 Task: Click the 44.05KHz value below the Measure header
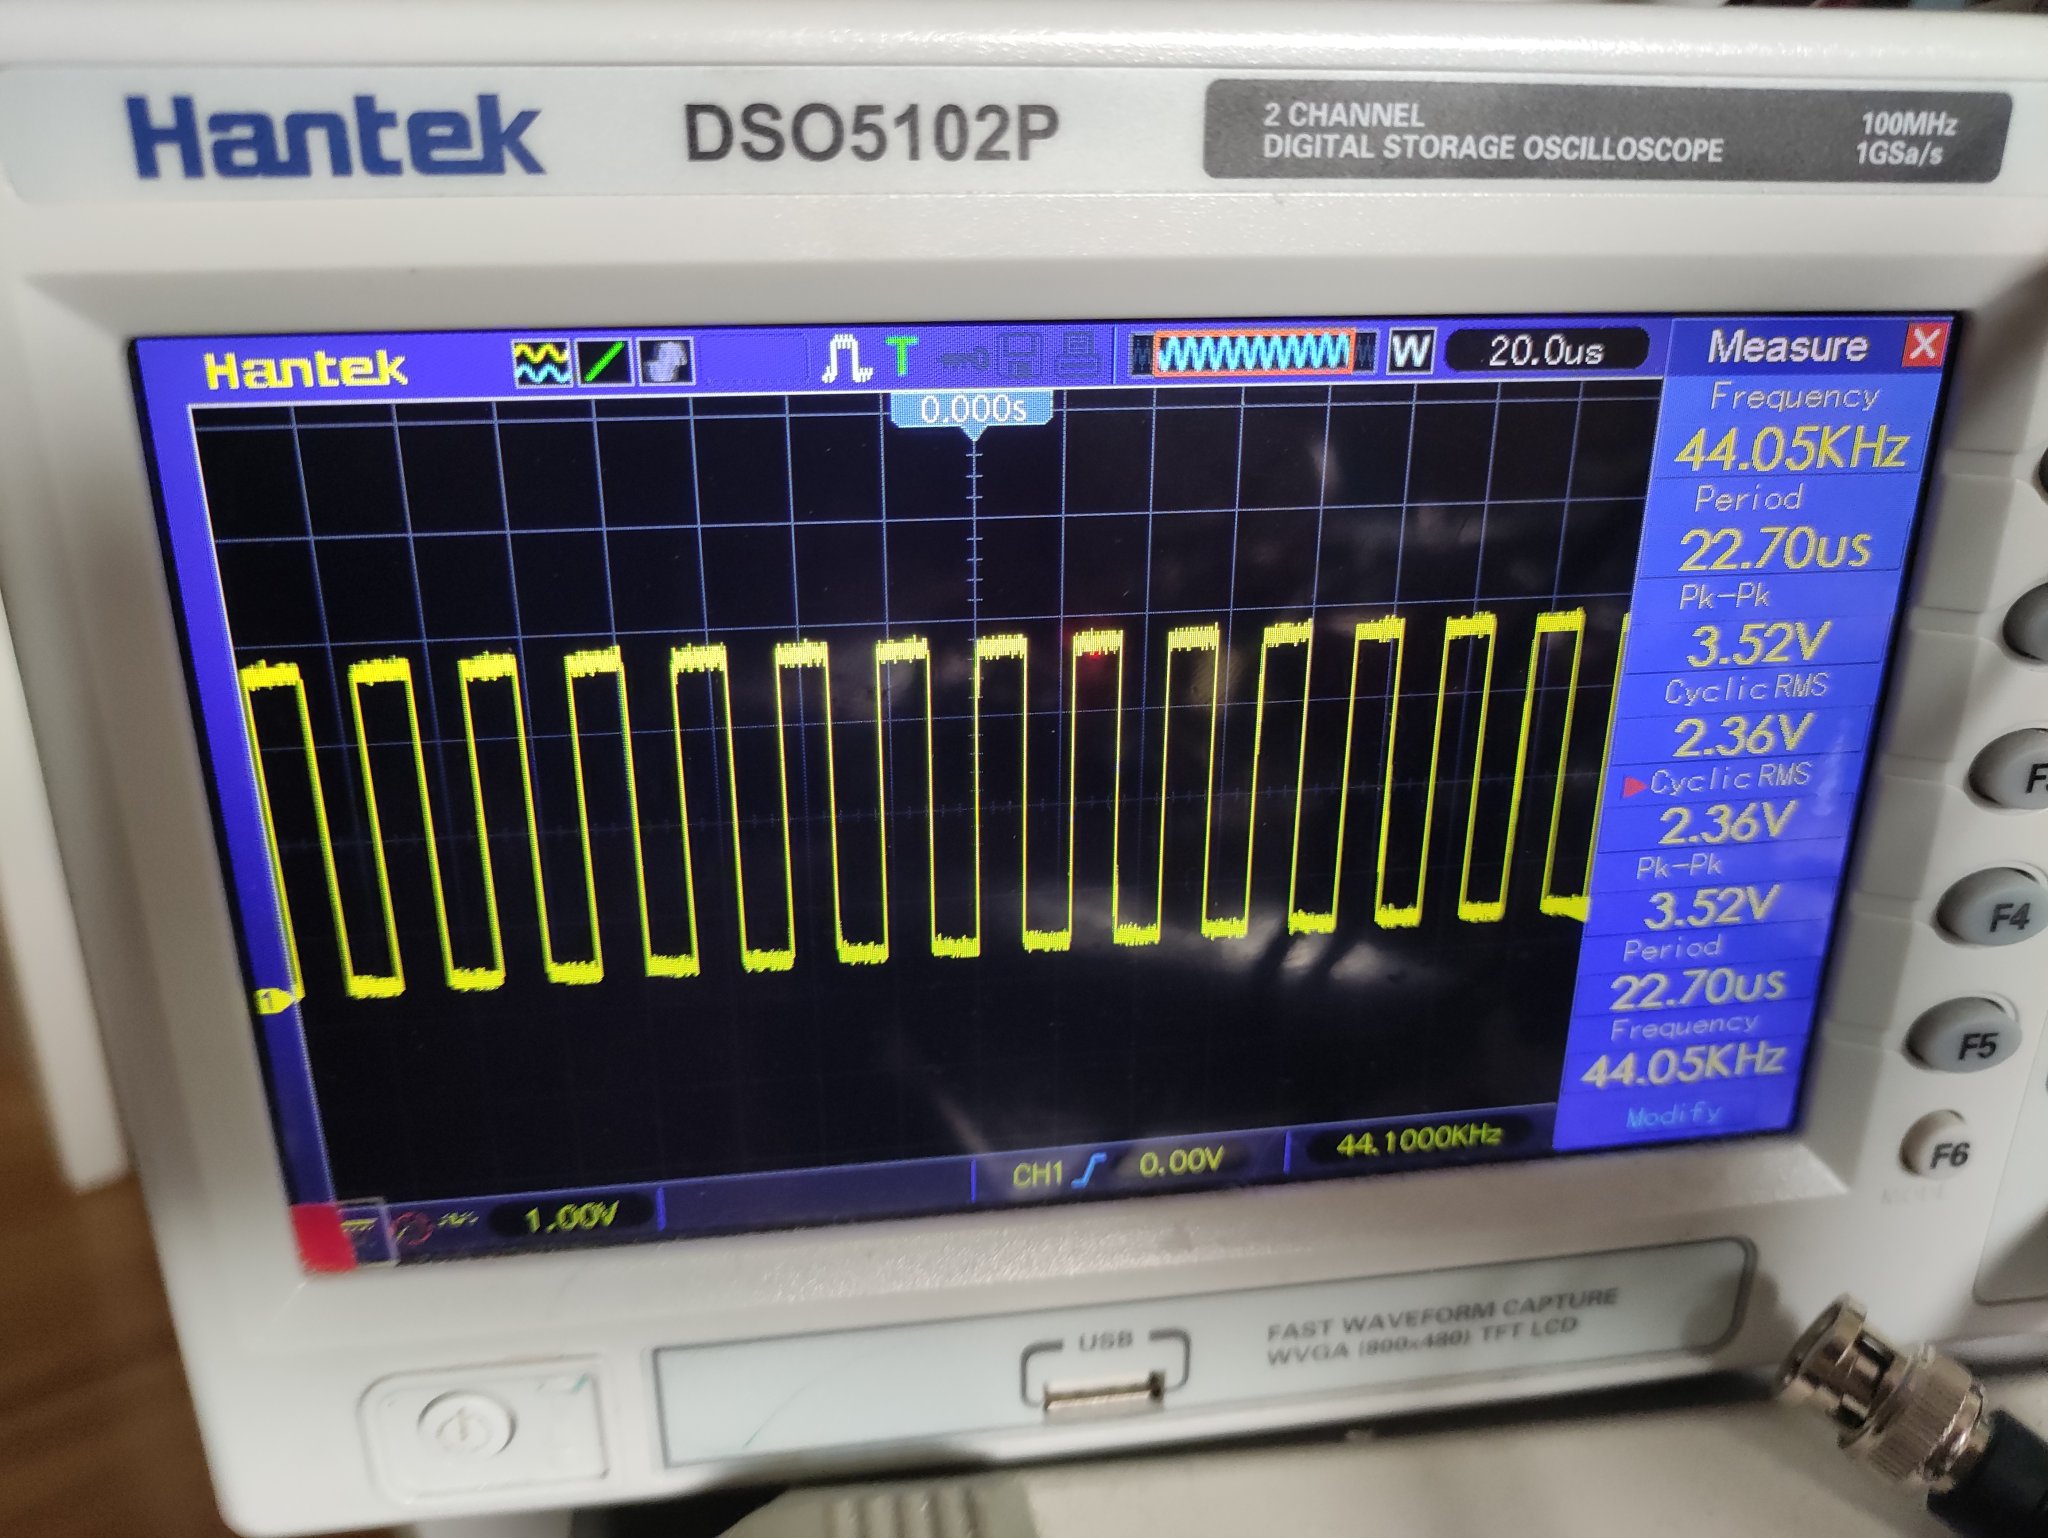click(x=1789, y=448)
